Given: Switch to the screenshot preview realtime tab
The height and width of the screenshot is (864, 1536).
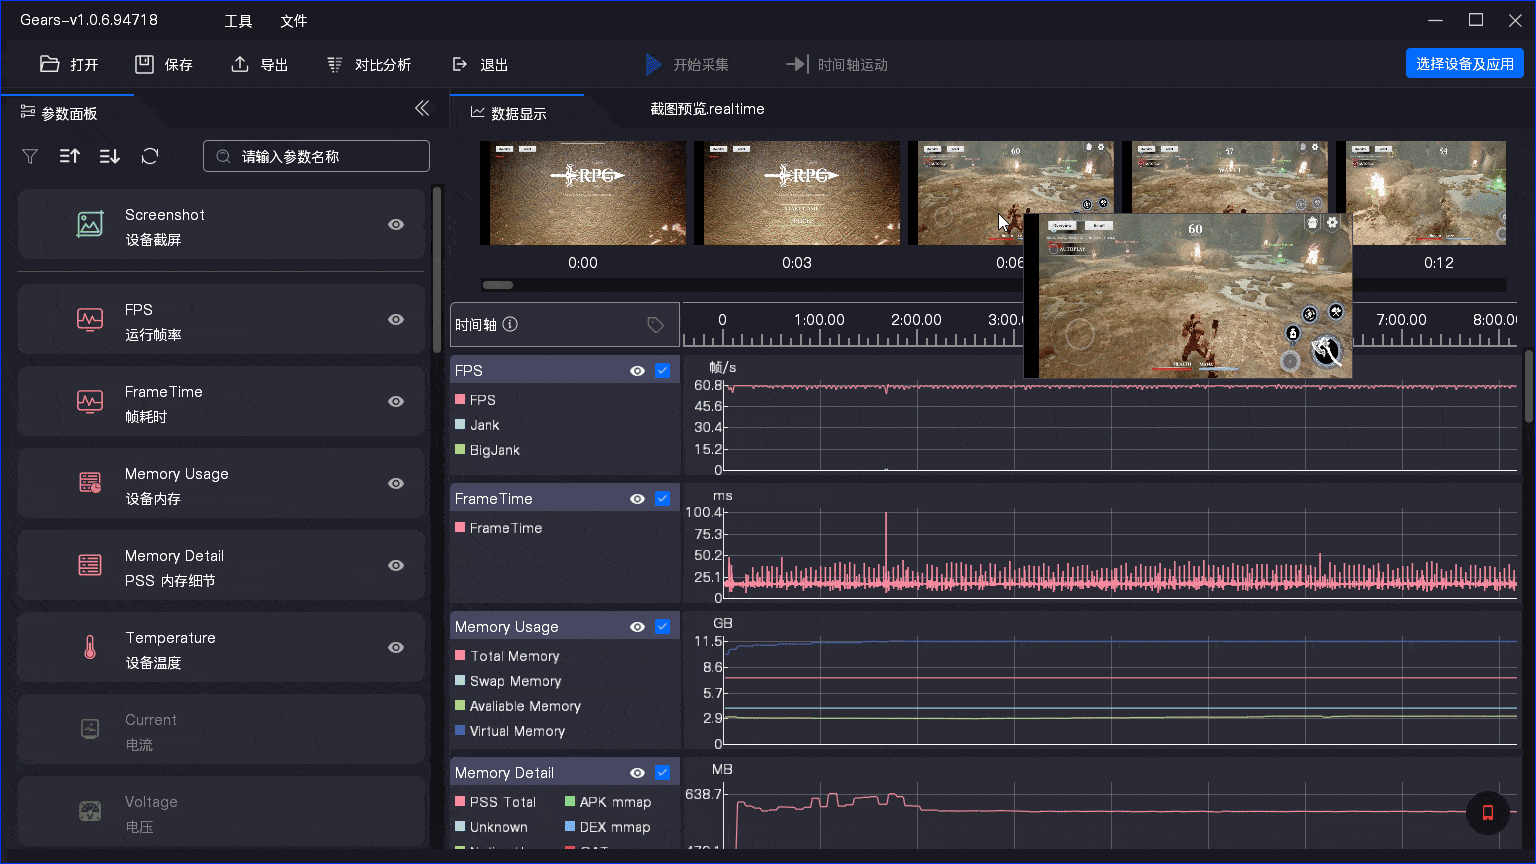Looking at the screenshot, I should pos(707,109).
